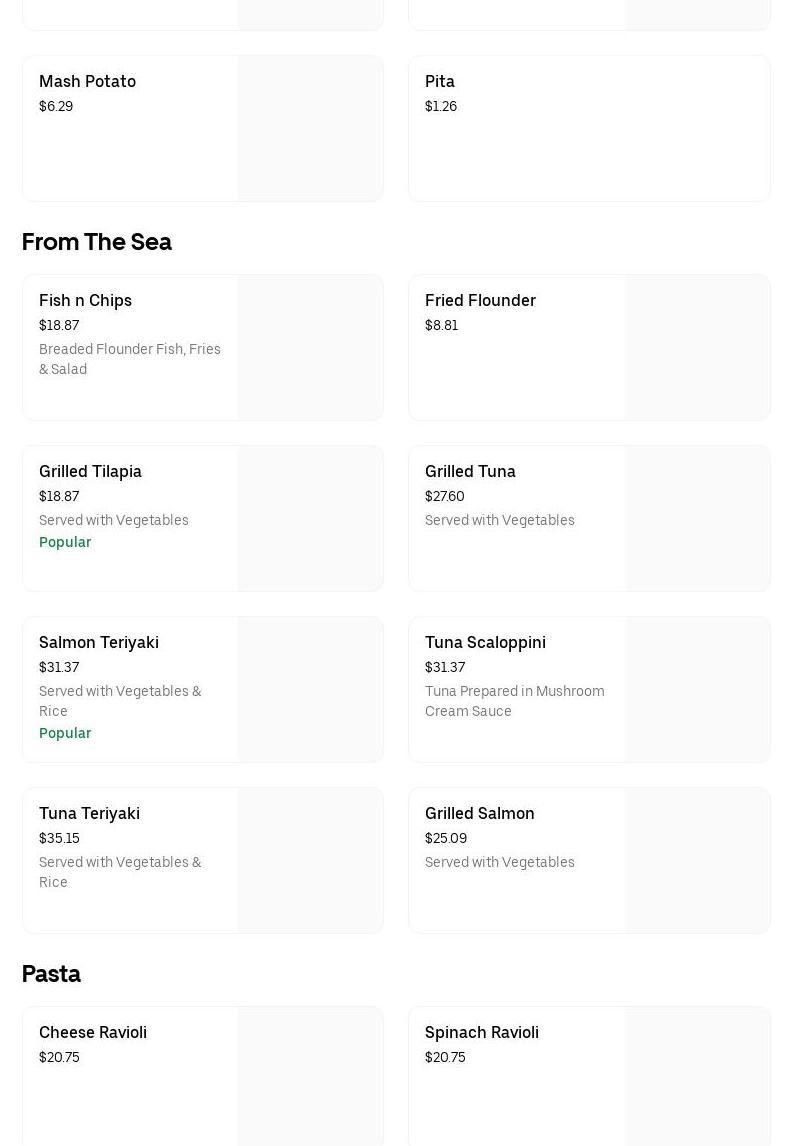The height and width of the screenshot is (1146, 804).
Task: Open the Spinach Ravioli item
Action: click(x=482, y=1033)
